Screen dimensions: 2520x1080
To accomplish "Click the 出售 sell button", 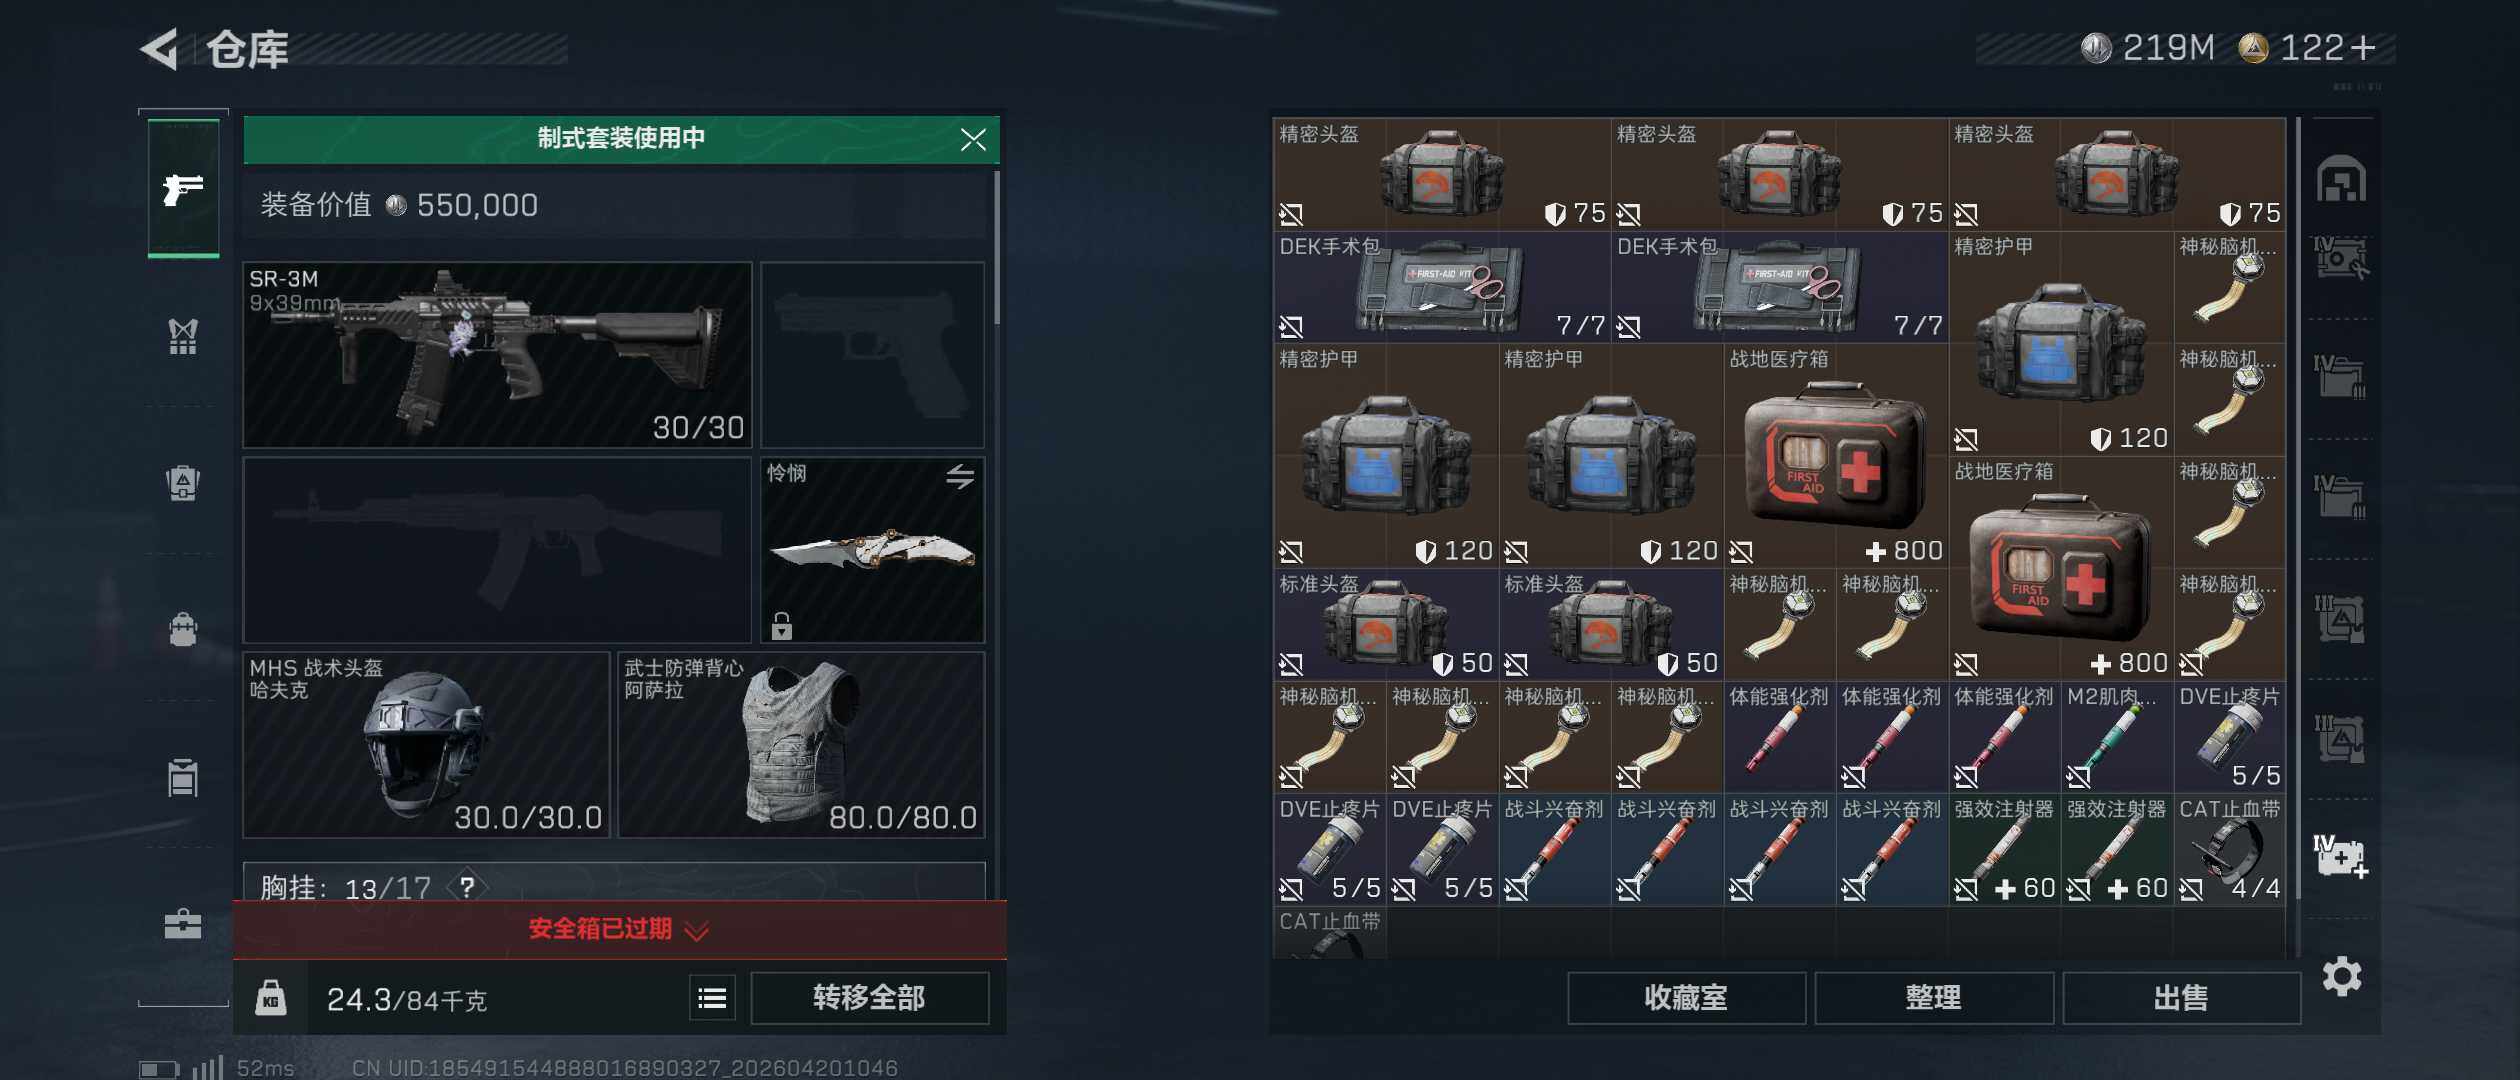I will click(x=2181, y=998).
